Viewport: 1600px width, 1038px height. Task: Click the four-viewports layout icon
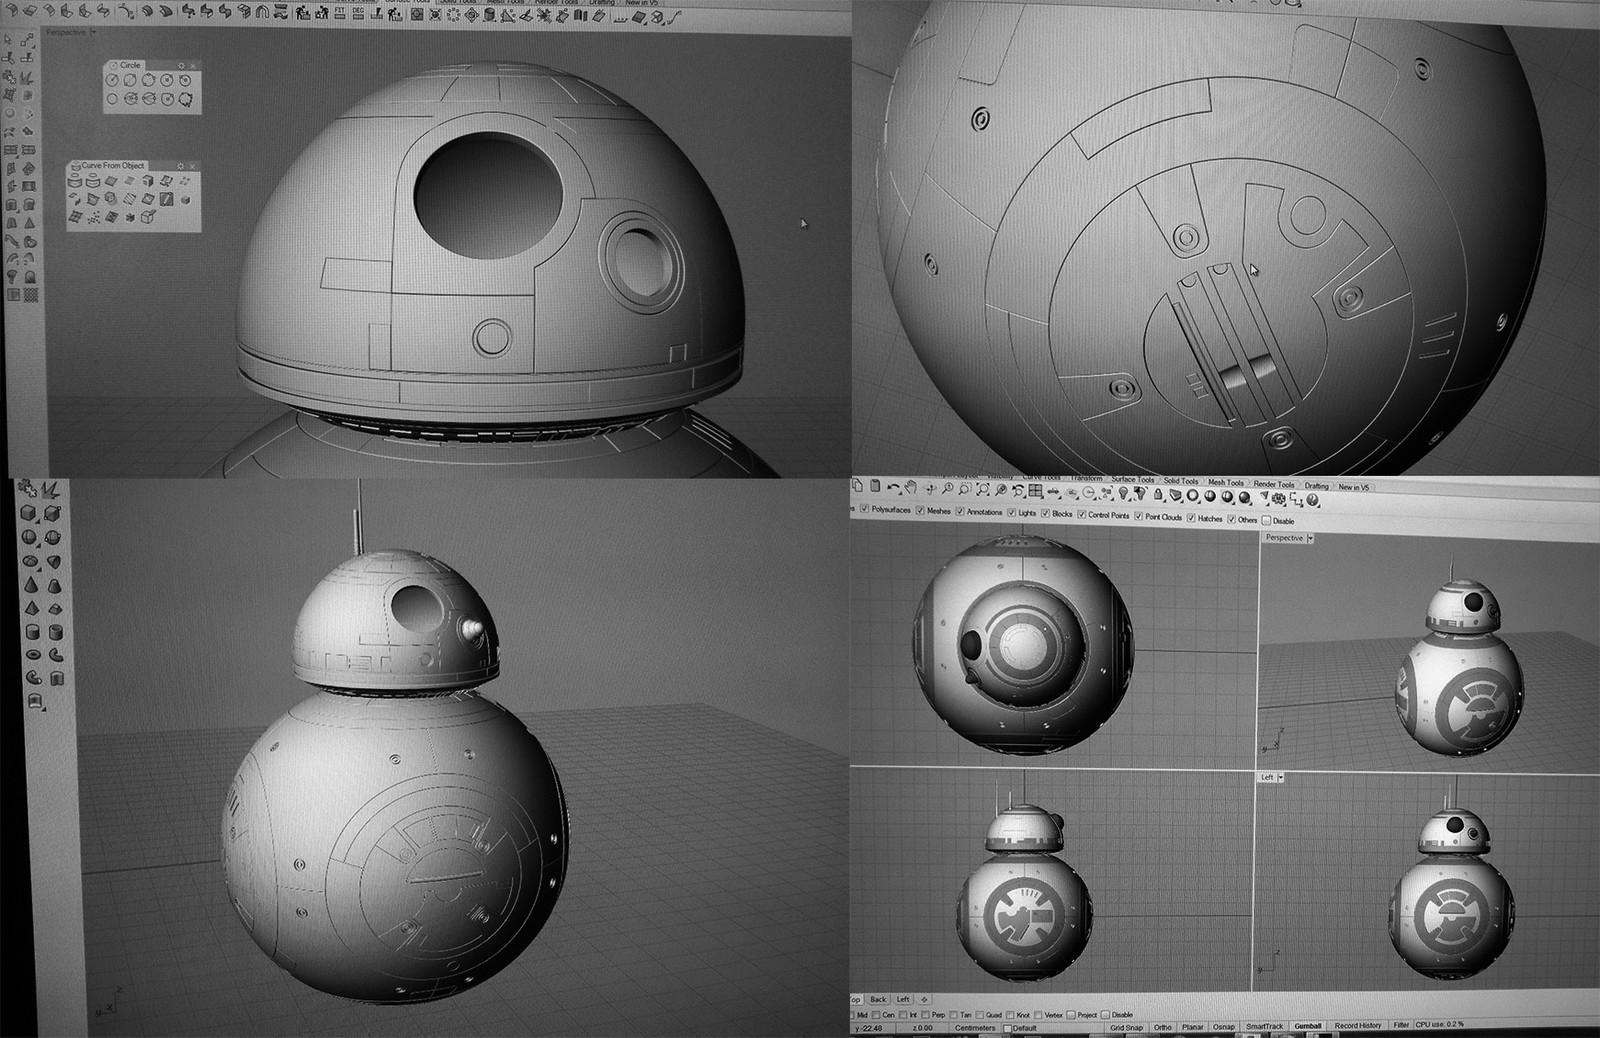click(1035, 490)
